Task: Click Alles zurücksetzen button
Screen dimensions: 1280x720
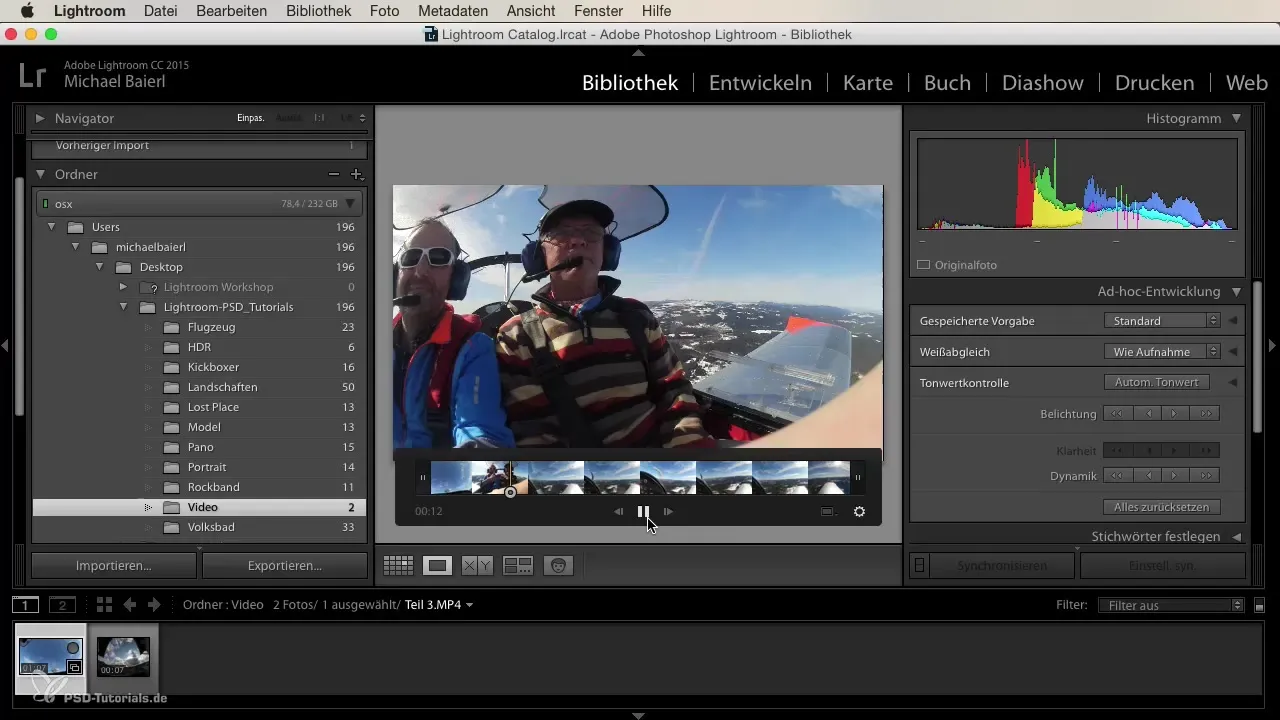Action: tap(1162, 507)
